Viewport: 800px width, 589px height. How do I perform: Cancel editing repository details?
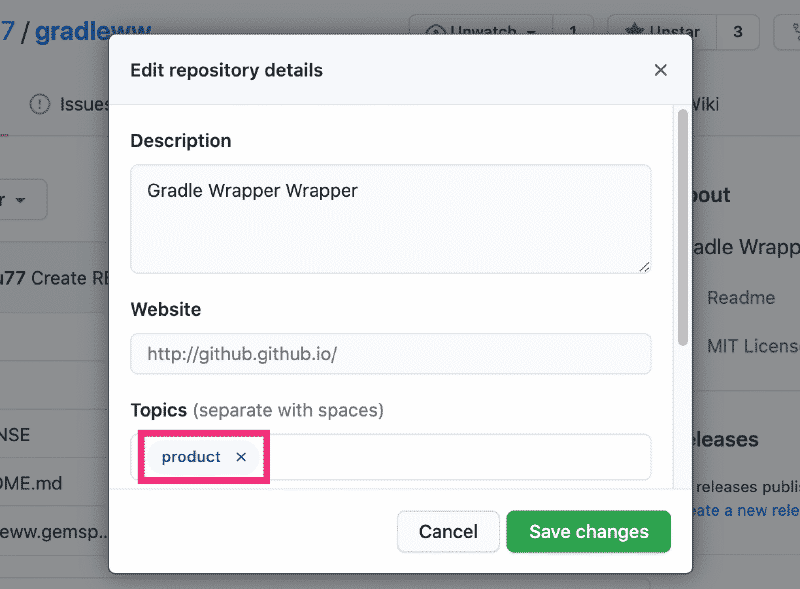pos(448,532)
